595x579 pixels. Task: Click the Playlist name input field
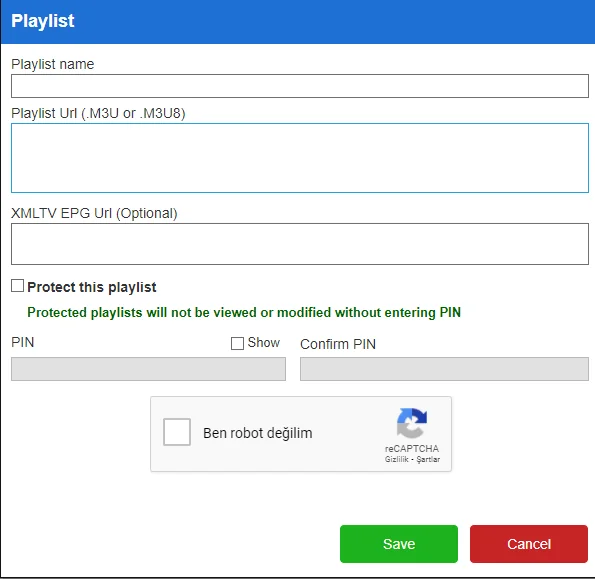[x=300, y=86]
